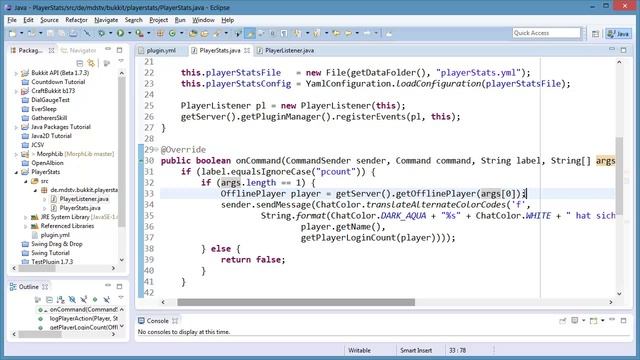Toggle Hide Non-Public Members green dot button

[x=95, y=300]
